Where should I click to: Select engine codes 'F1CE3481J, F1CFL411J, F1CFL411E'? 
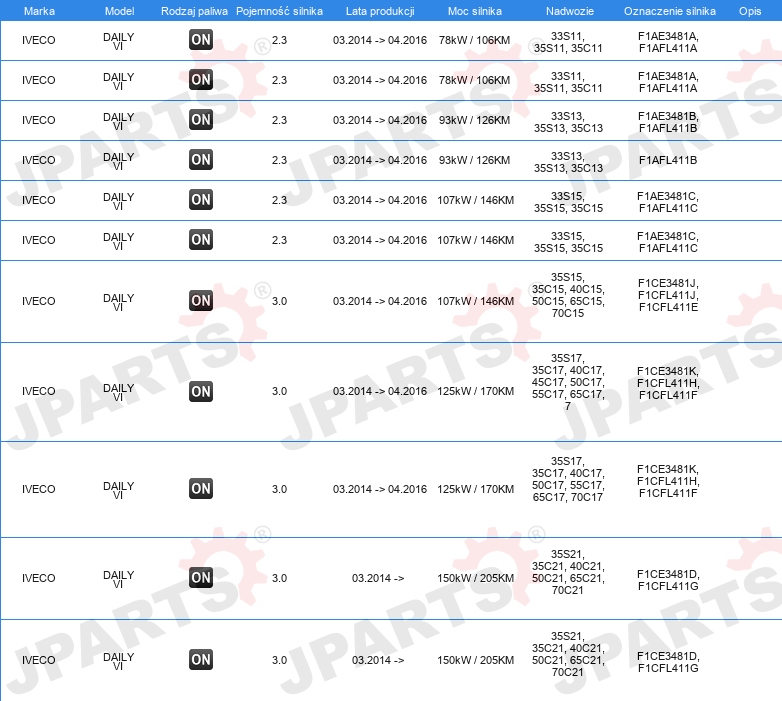click(x=668, y=295)
